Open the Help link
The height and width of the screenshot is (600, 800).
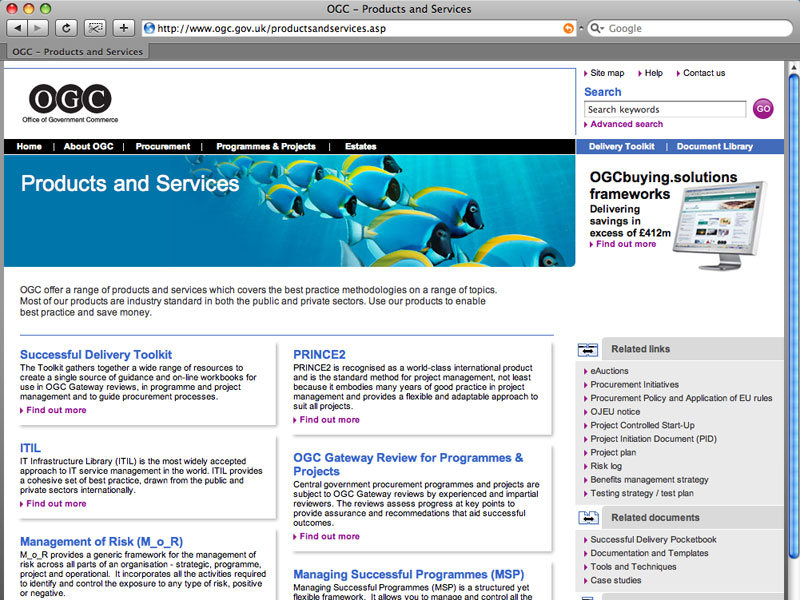click(x=654, y=73)
